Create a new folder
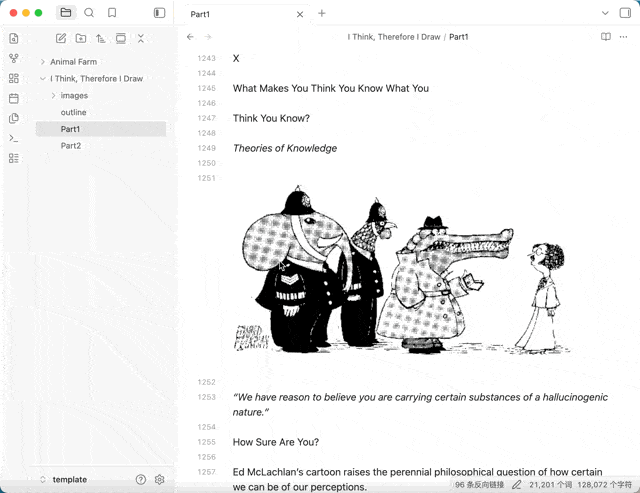This screenshot has width=640, height=493. point(81,38)
